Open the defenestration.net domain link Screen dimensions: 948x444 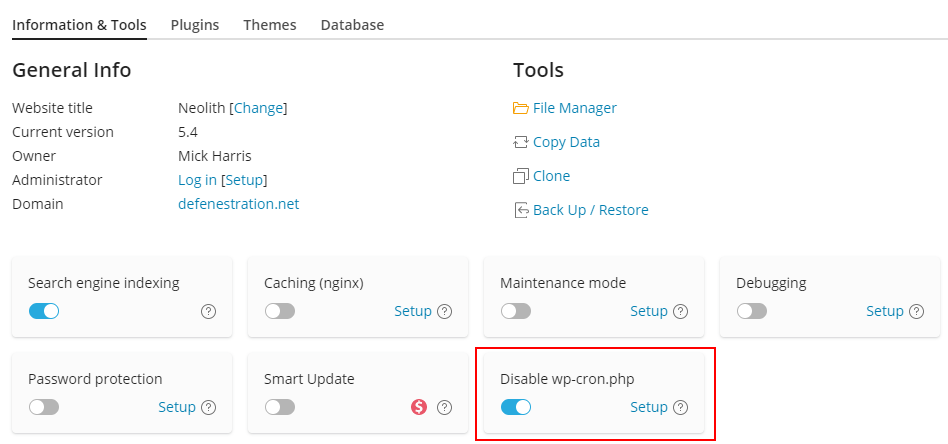click(x=238, y=204)
